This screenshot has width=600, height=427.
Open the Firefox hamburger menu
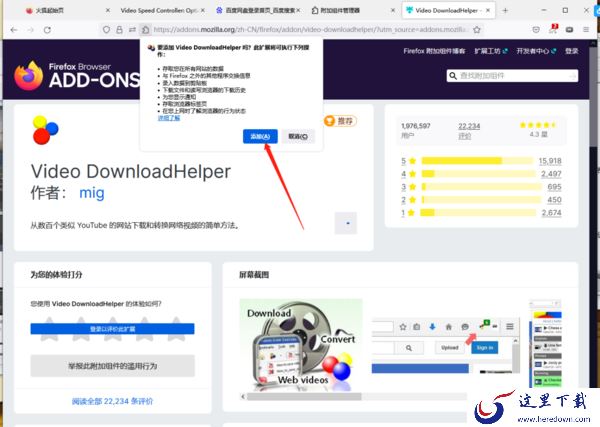click(586, 29)
